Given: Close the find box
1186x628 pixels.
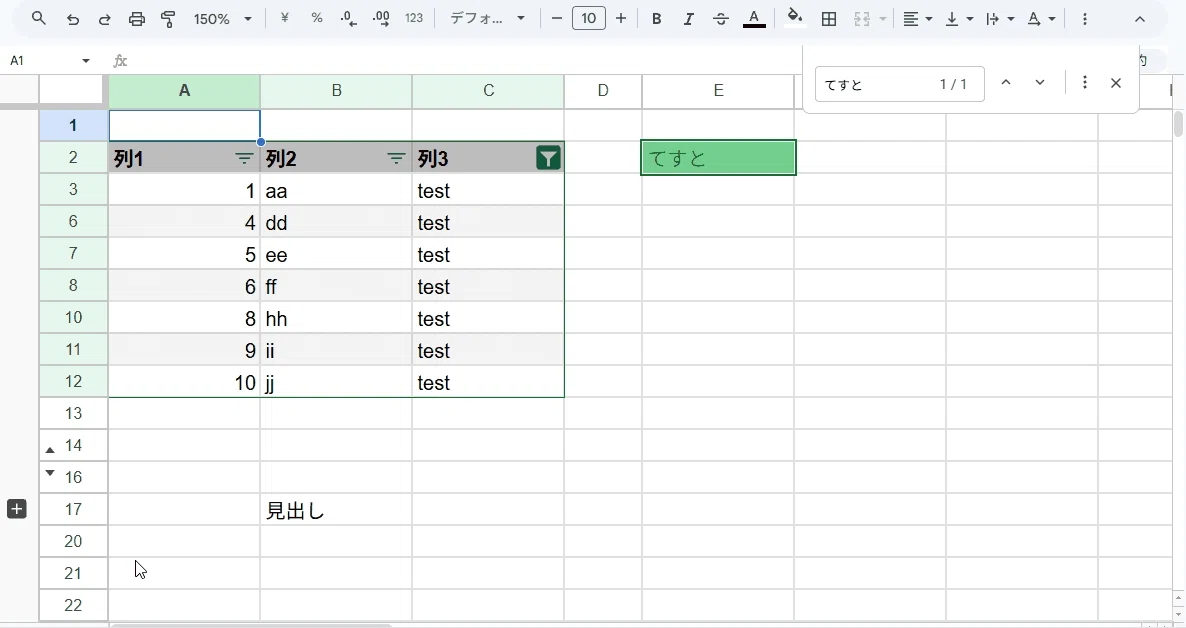Looking at the screenshot, I should click(x=1116, y=83).
